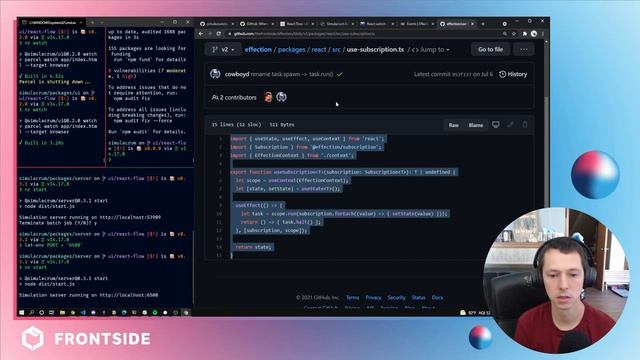Open a new browser tab
This screenshot has width=640, height=360.
(483, 24)
